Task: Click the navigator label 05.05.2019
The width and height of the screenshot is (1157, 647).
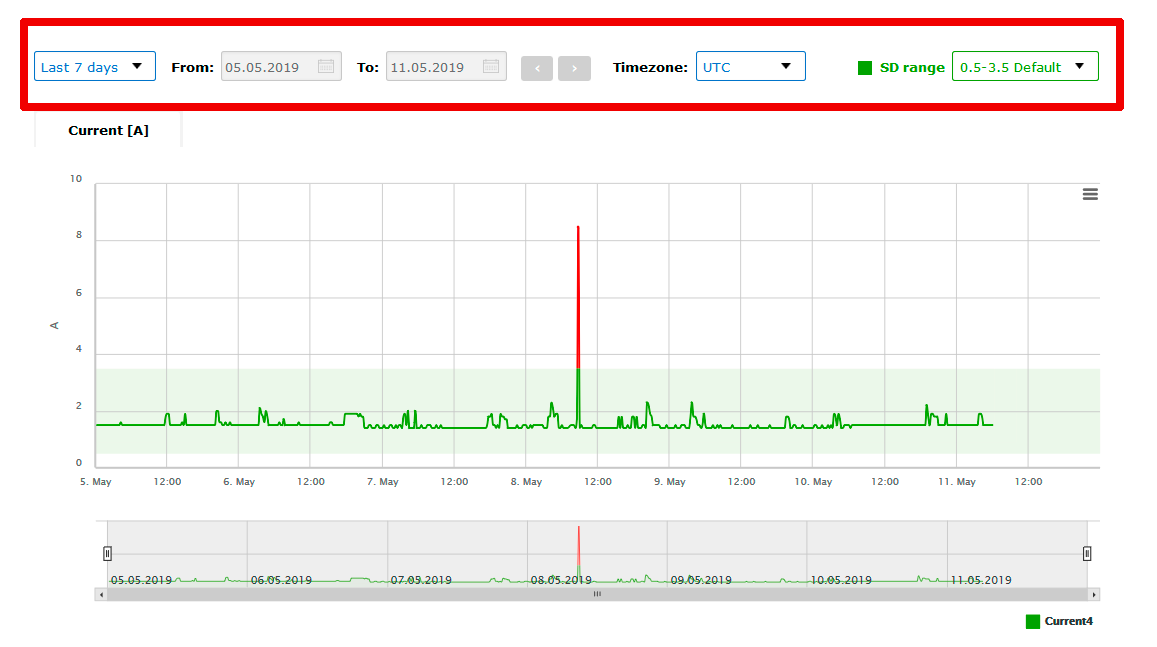Action: pyautogui.click(x=141, y=580)
